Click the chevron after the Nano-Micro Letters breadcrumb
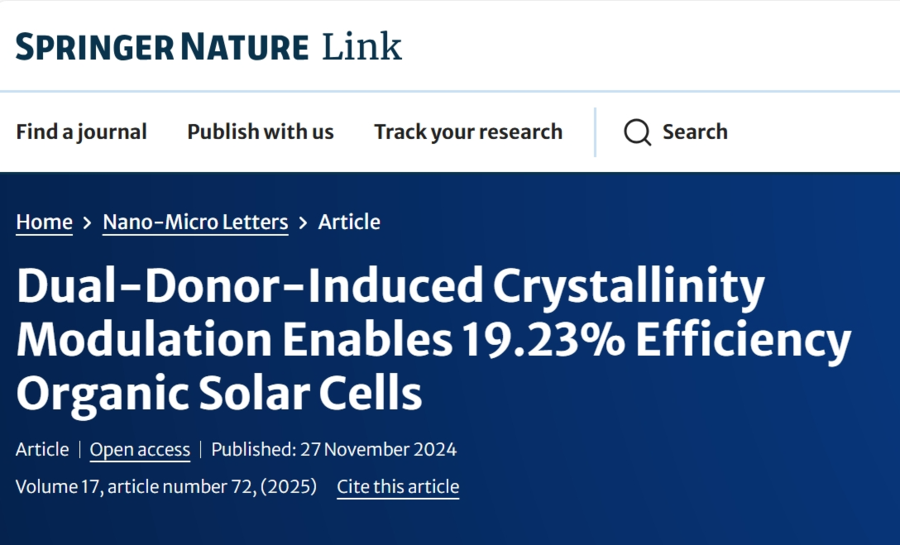Screen dimensions: 900x545 303,223
